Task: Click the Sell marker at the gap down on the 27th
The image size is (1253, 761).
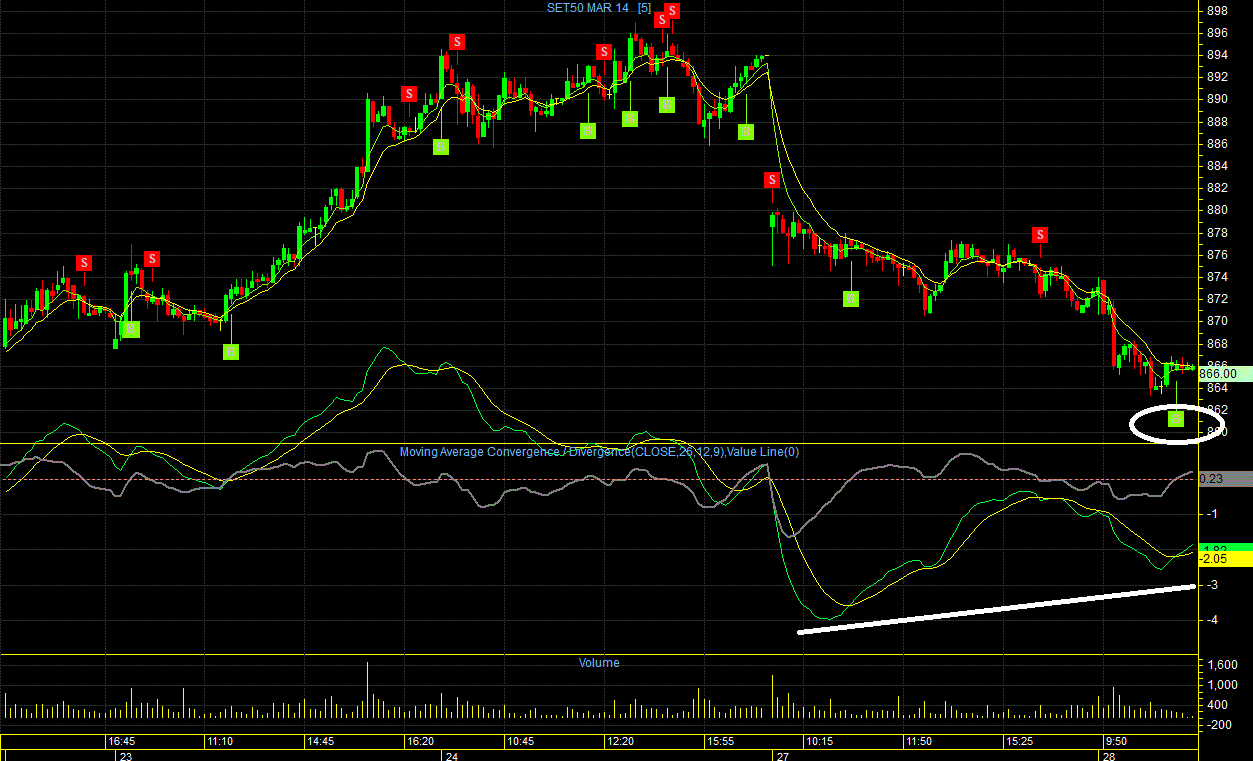Action: (x=772, y=180)
